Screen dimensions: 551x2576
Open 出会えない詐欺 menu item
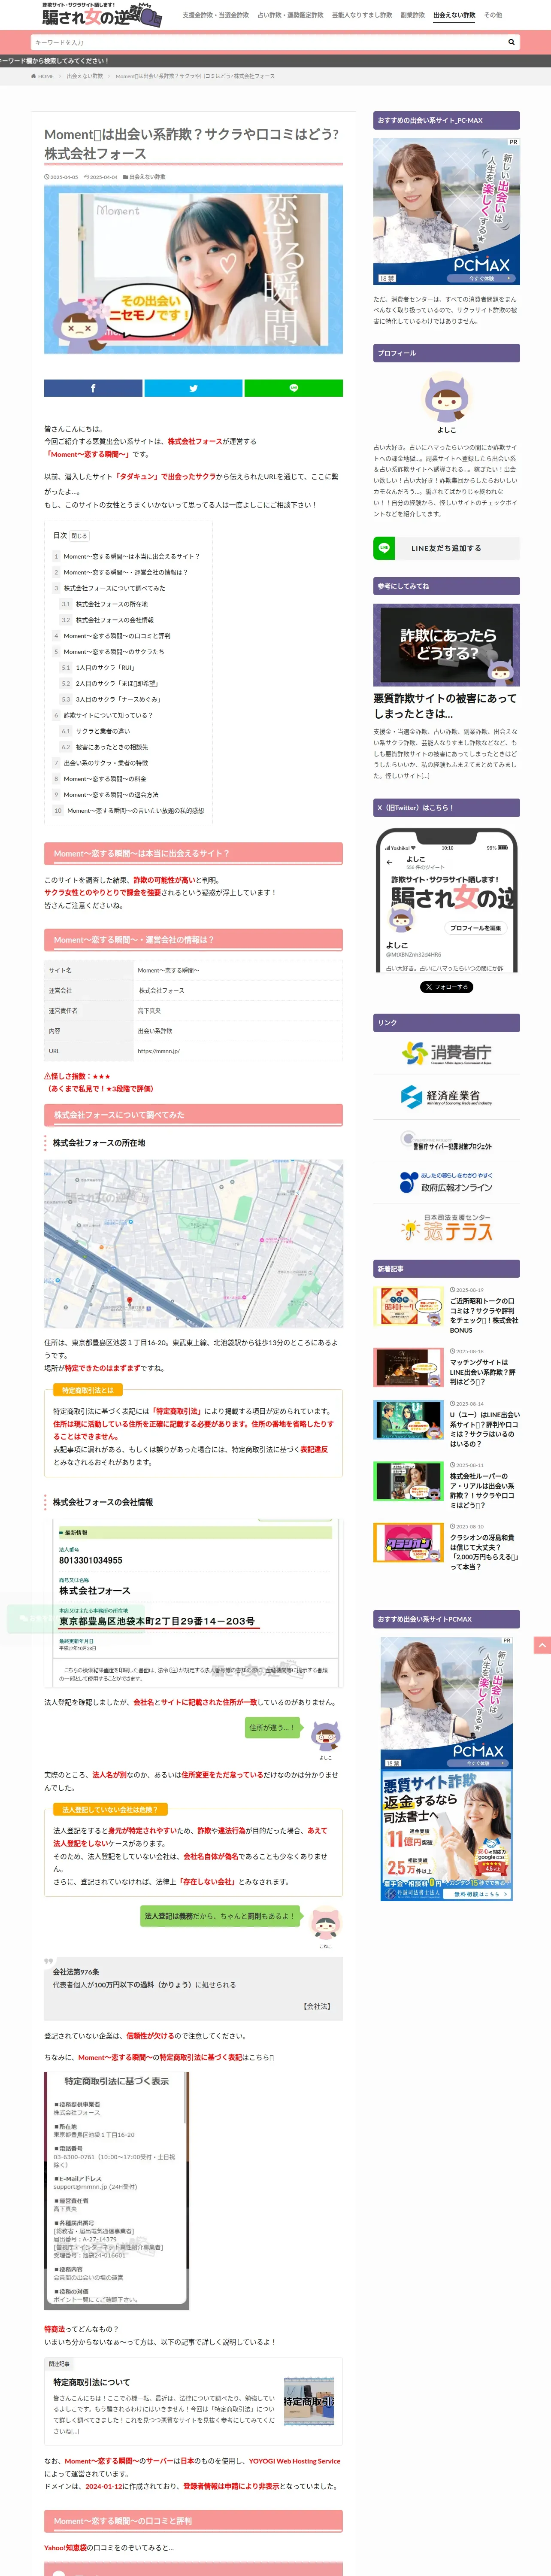(x=454, y=15)
